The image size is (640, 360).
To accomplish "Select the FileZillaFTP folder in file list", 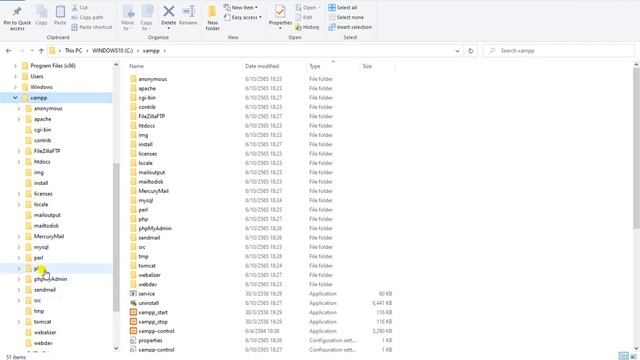I will click(151, 116).
